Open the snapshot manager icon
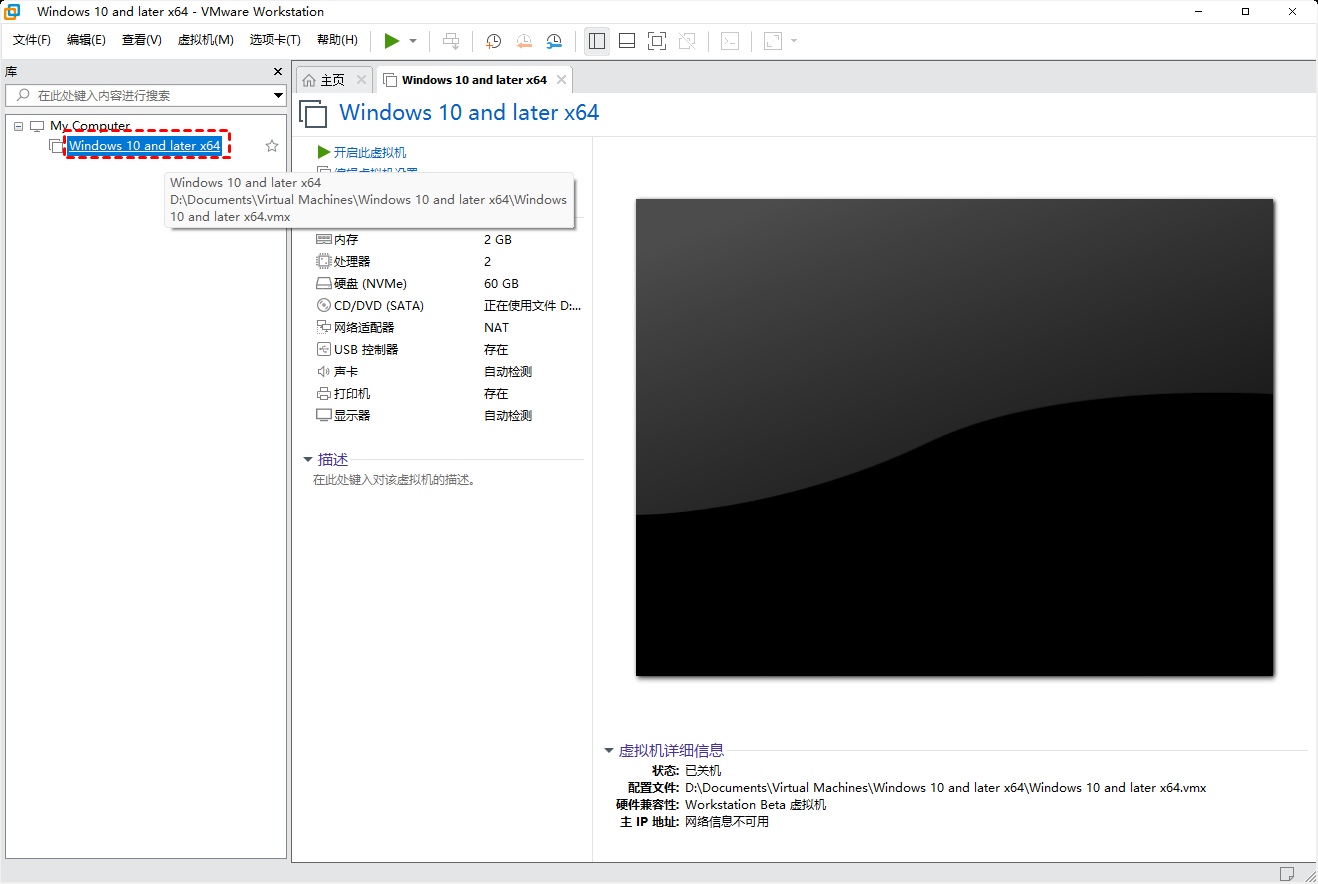Image resolution: width=1318 pixels, height=884 pixels. click(554, 41)
